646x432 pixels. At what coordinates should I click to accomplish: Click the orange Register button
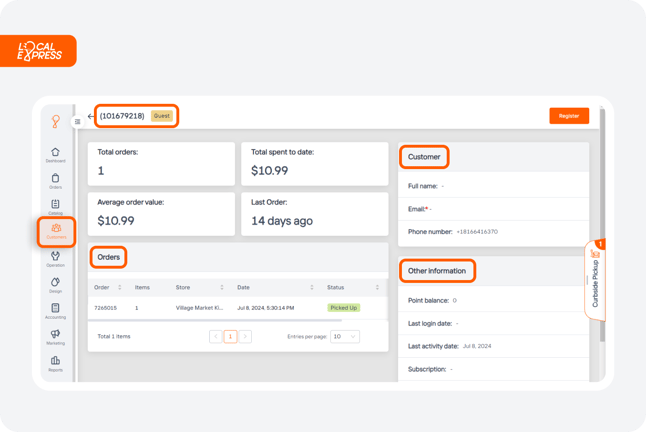coord(569,116)
